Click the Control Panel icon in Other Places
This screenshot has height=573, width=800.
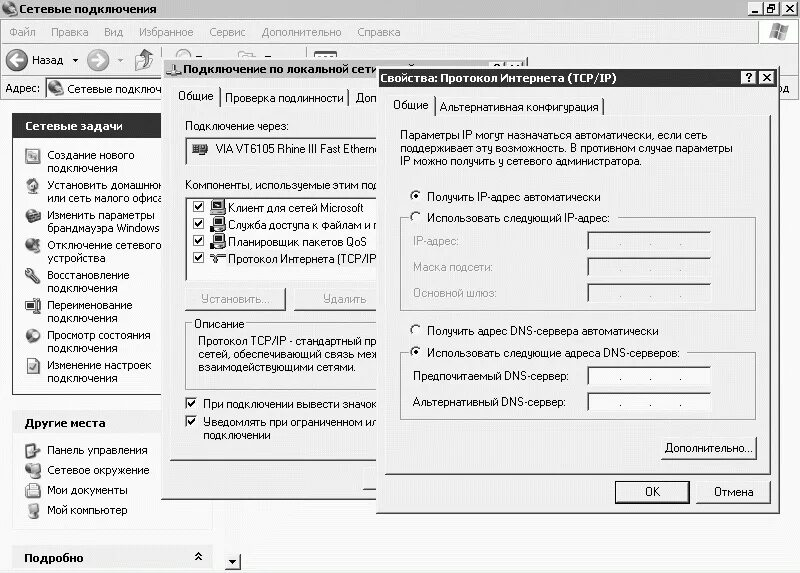click(33, 451)
